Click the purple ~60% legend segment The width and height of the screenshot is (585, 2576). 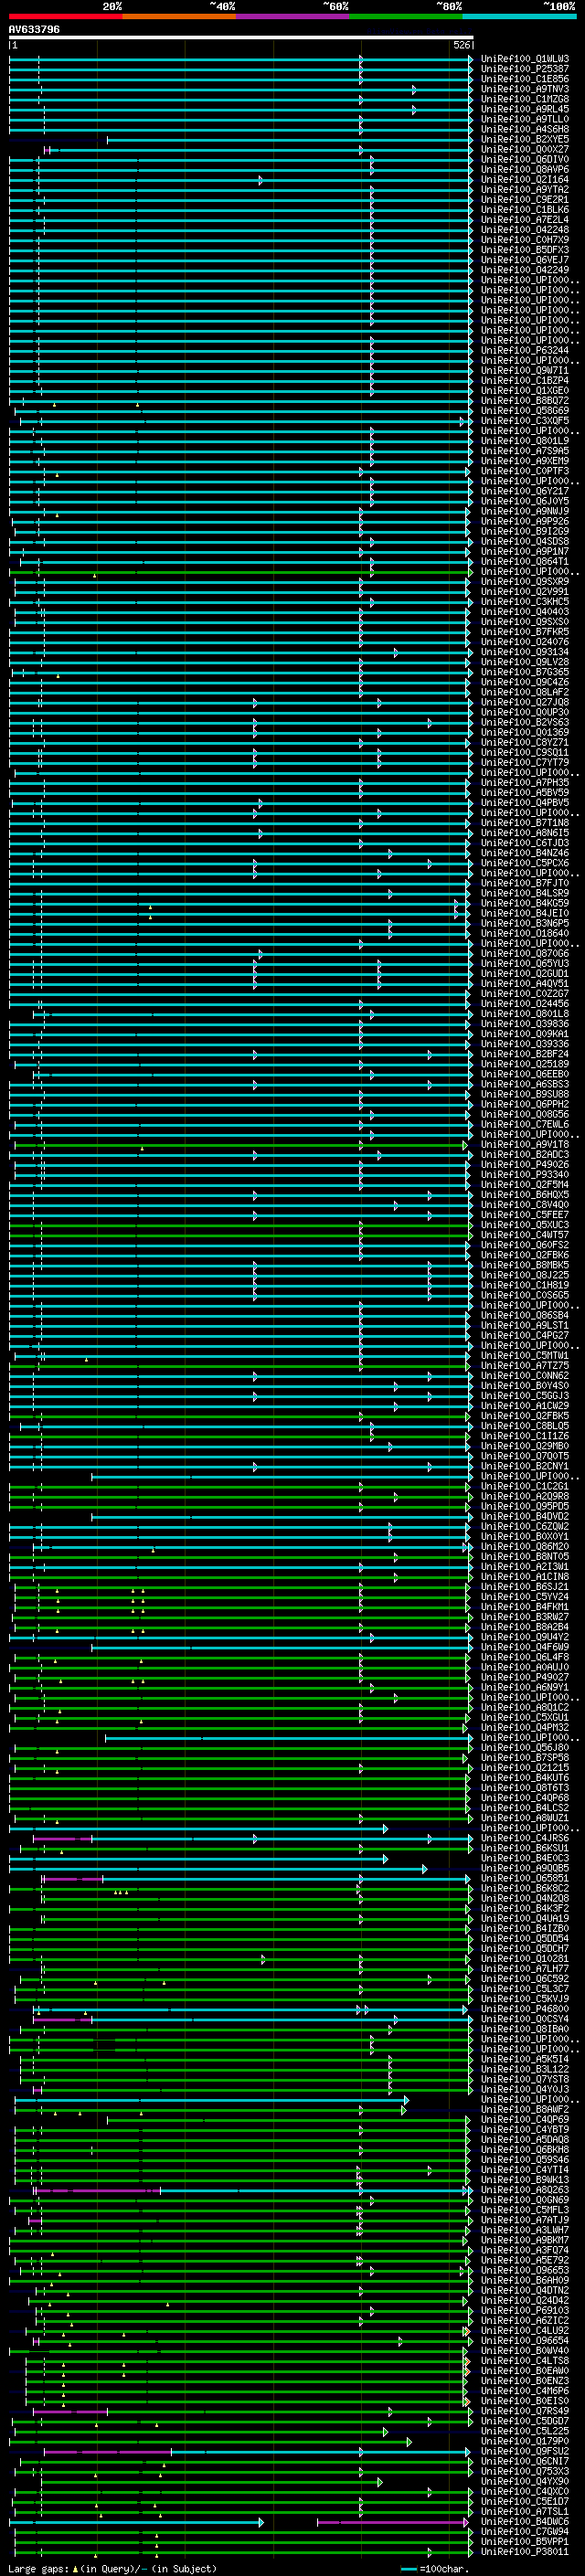292,16
